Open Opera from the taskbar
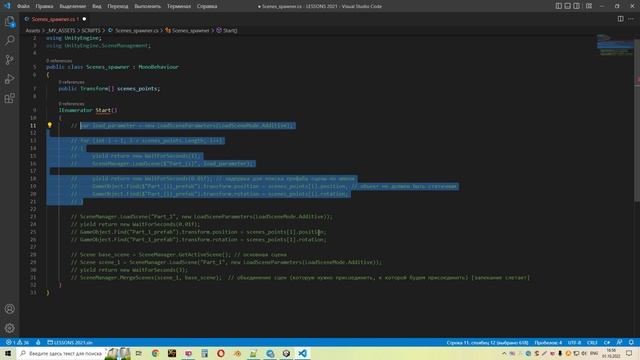640x360 pixels. [x=221, y=353]
